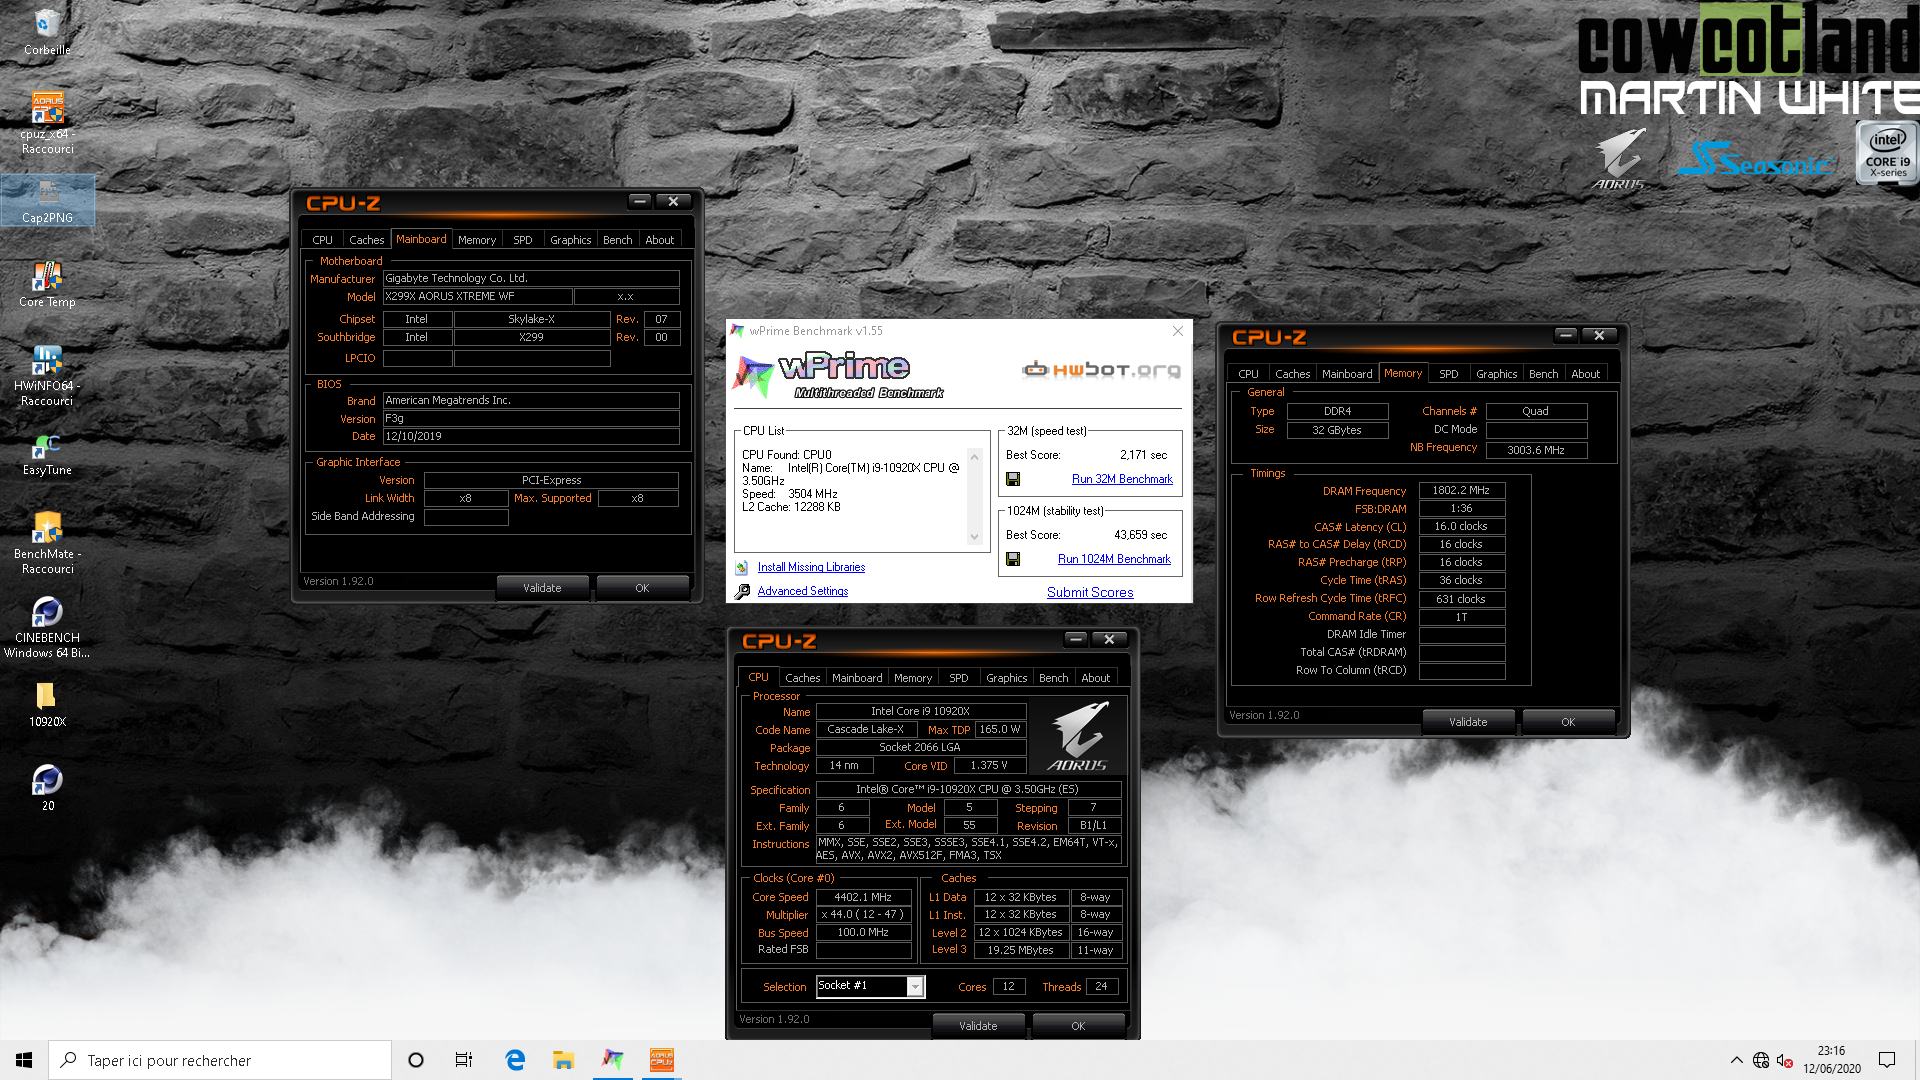The height and width of the screenshot is (1080, 1920).
Task: Click the Core Speed 4402.1 MHz value
Action: tap(863, 898)
